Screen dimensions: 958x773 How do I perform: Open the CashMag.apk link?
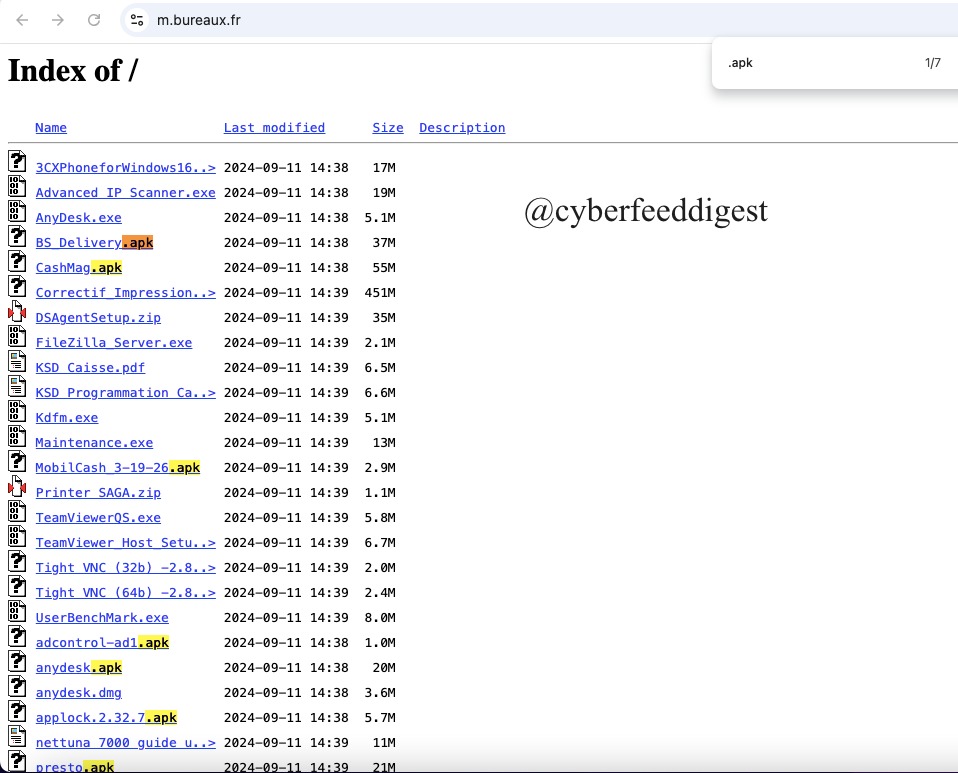point(78,268)
